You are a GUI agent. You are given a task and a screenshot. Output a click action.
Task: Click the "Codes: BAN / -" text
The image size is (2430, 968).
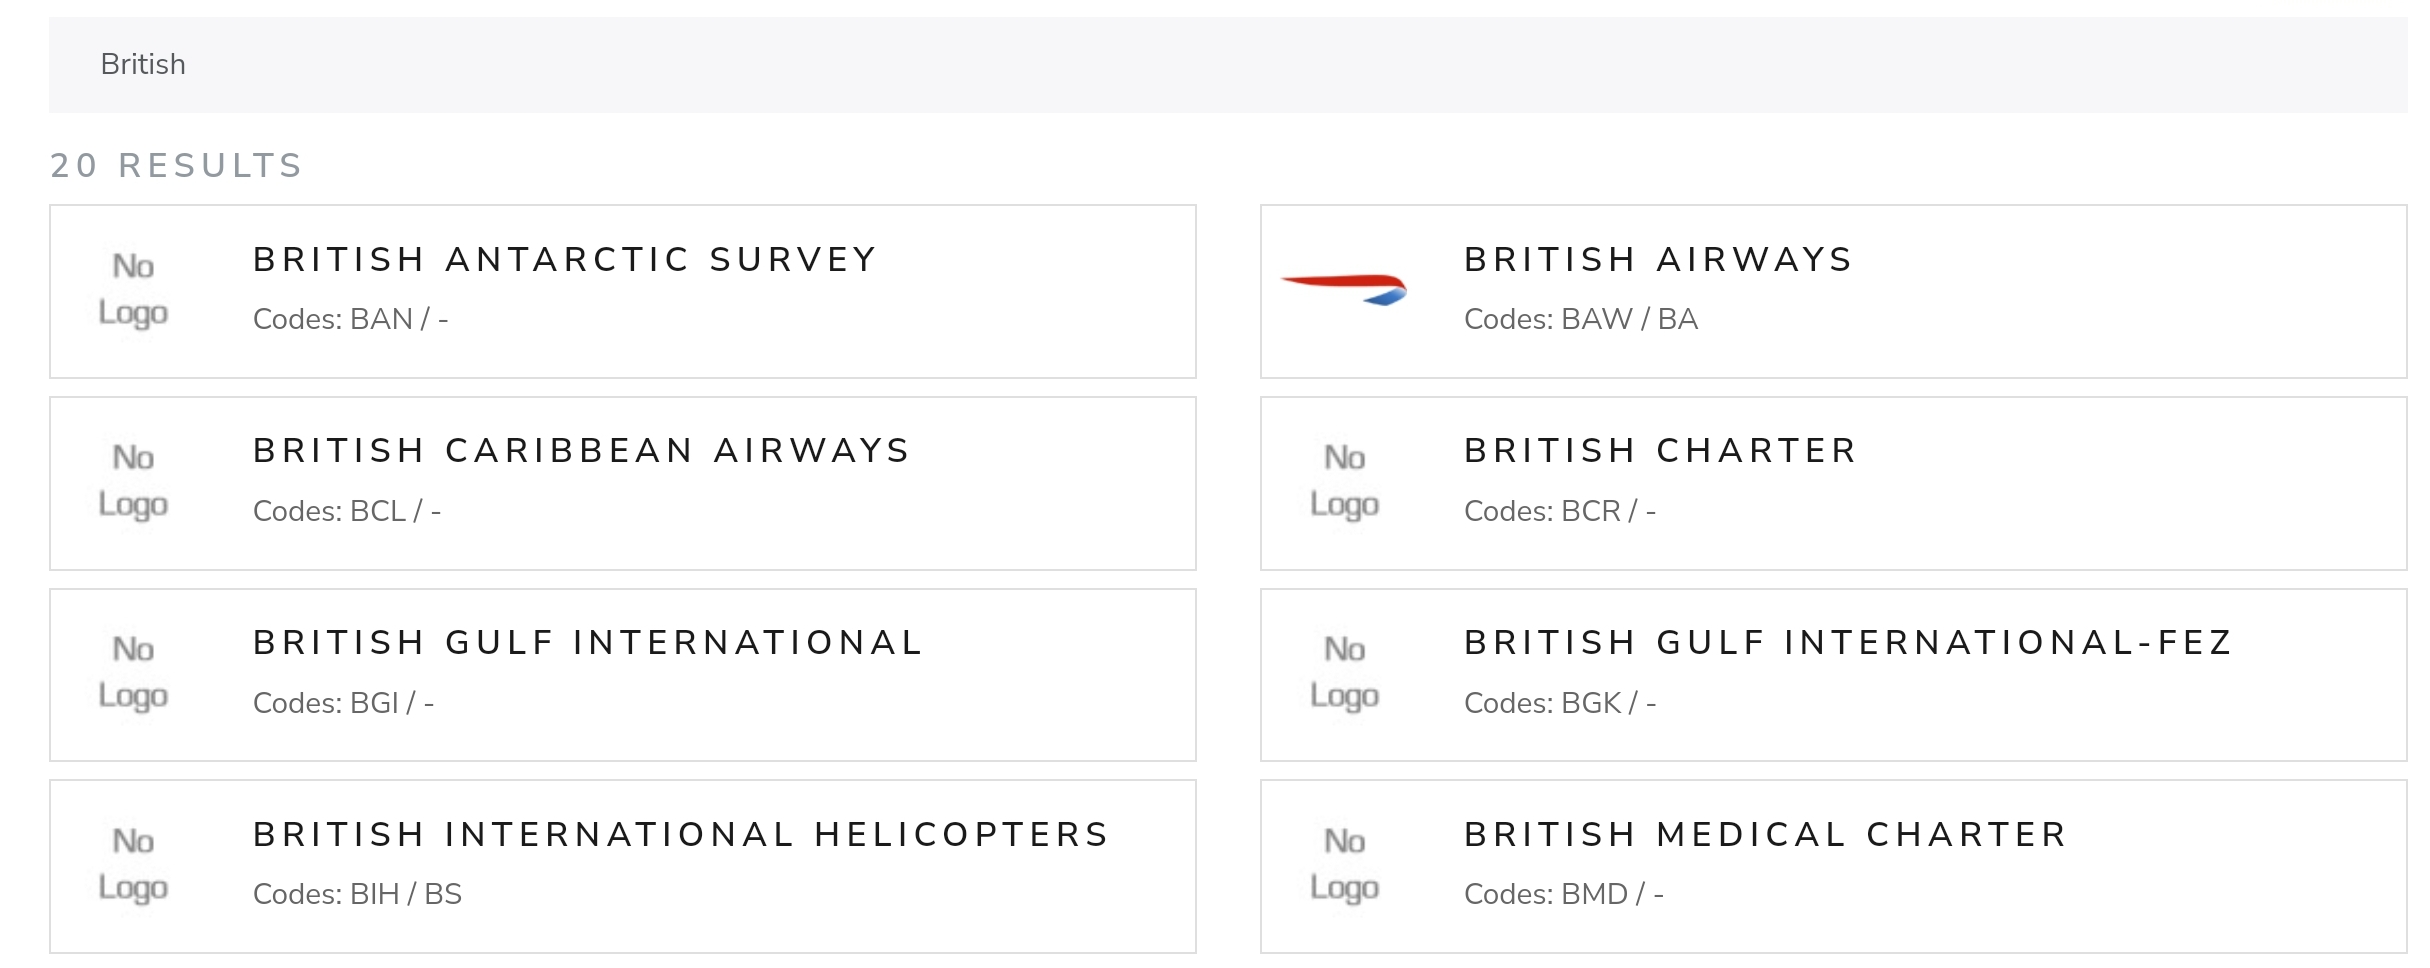pyautogui.click(x=350, y=320)
